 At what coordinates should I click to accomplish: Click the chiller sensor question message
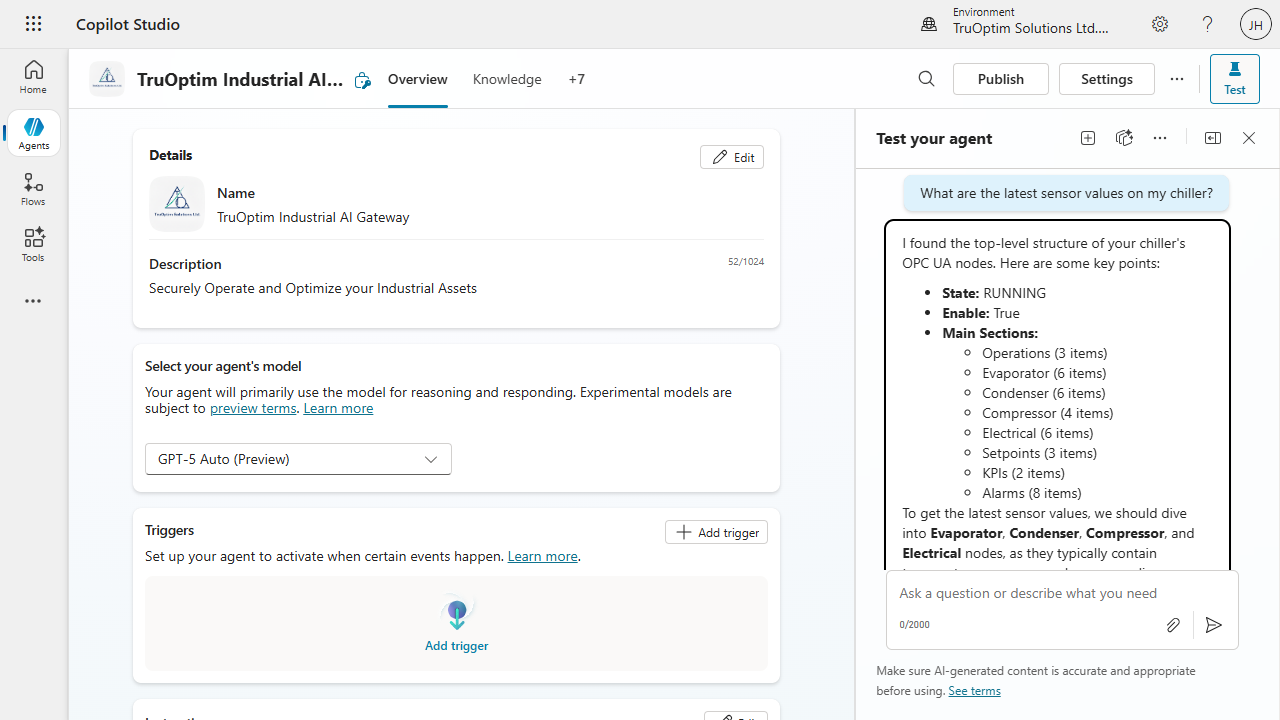tap(1066, 193)
